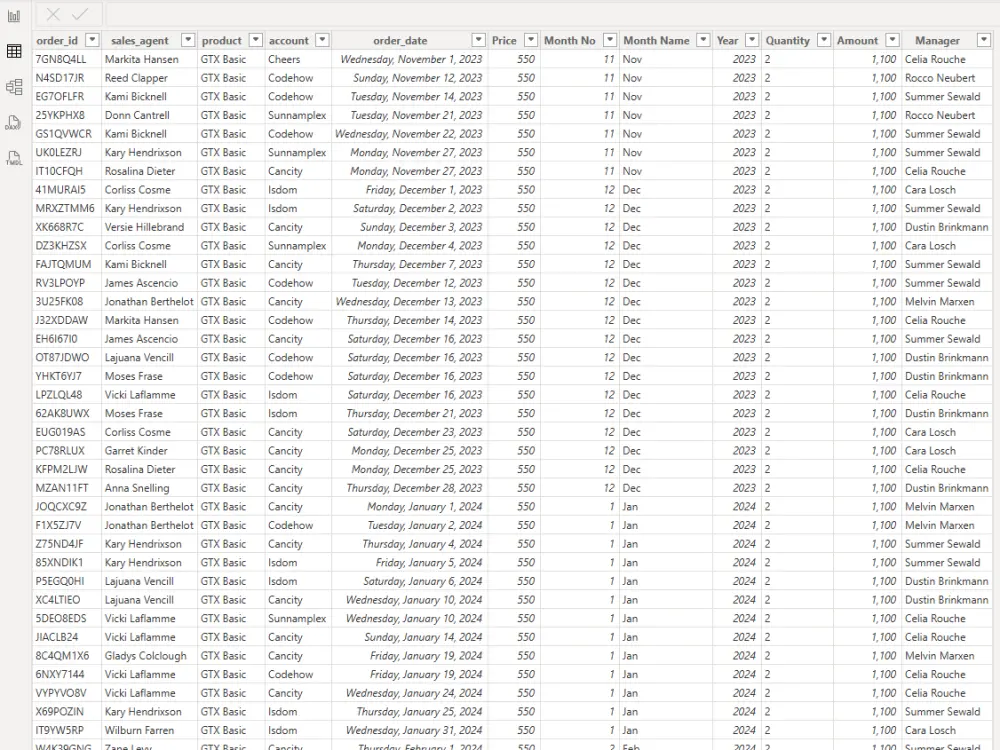
Task: Open Table view icon in sidebar
Action: pos(14,51)
